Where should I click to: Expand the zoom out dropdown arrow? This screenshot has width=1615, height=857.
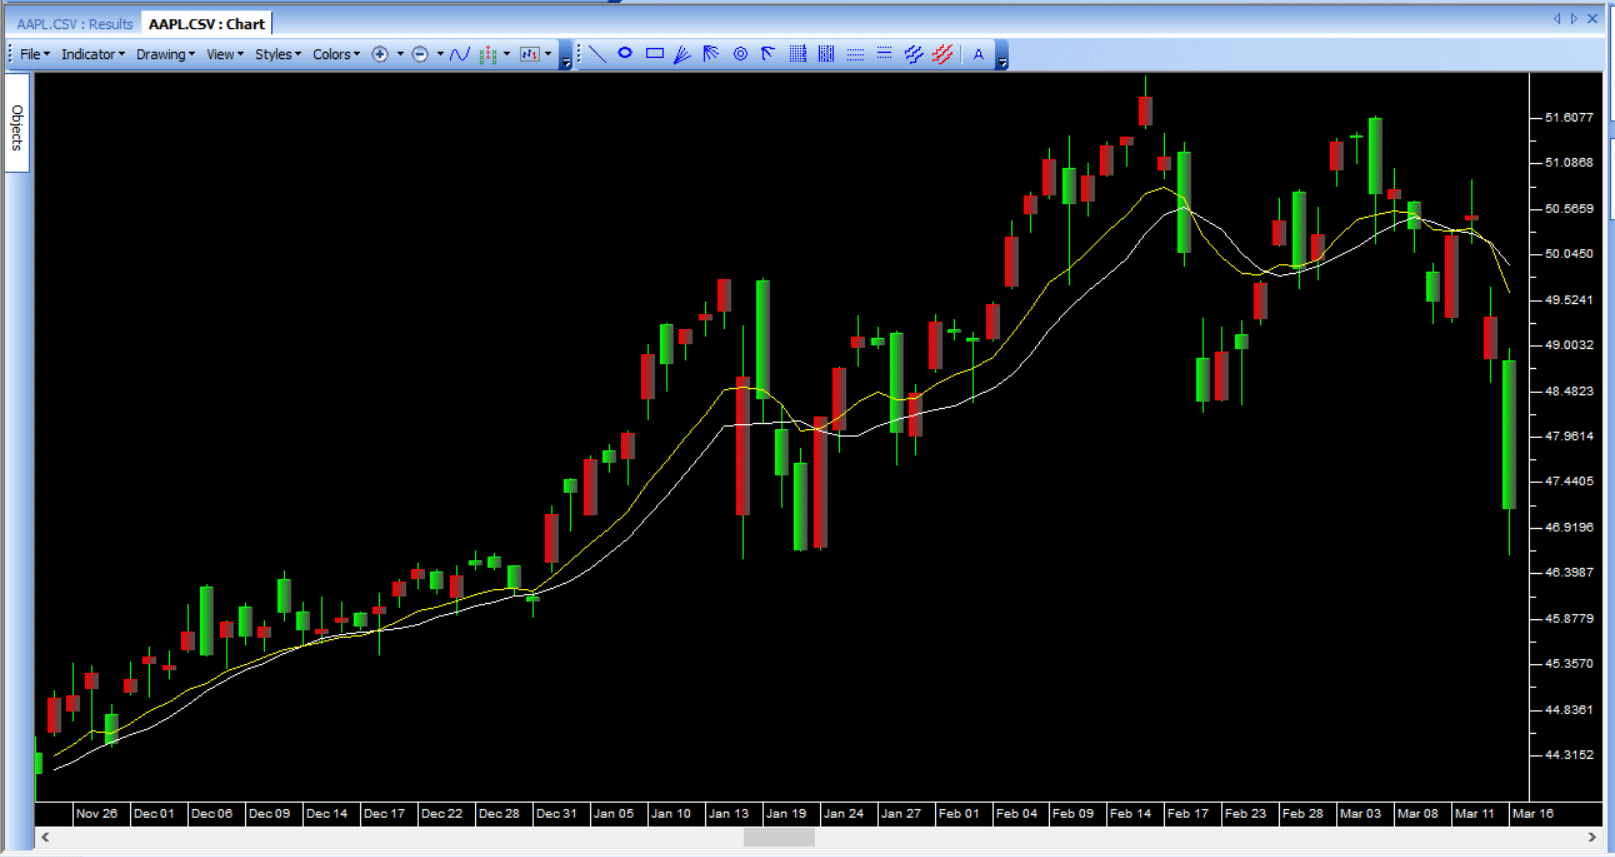point(440,54)
